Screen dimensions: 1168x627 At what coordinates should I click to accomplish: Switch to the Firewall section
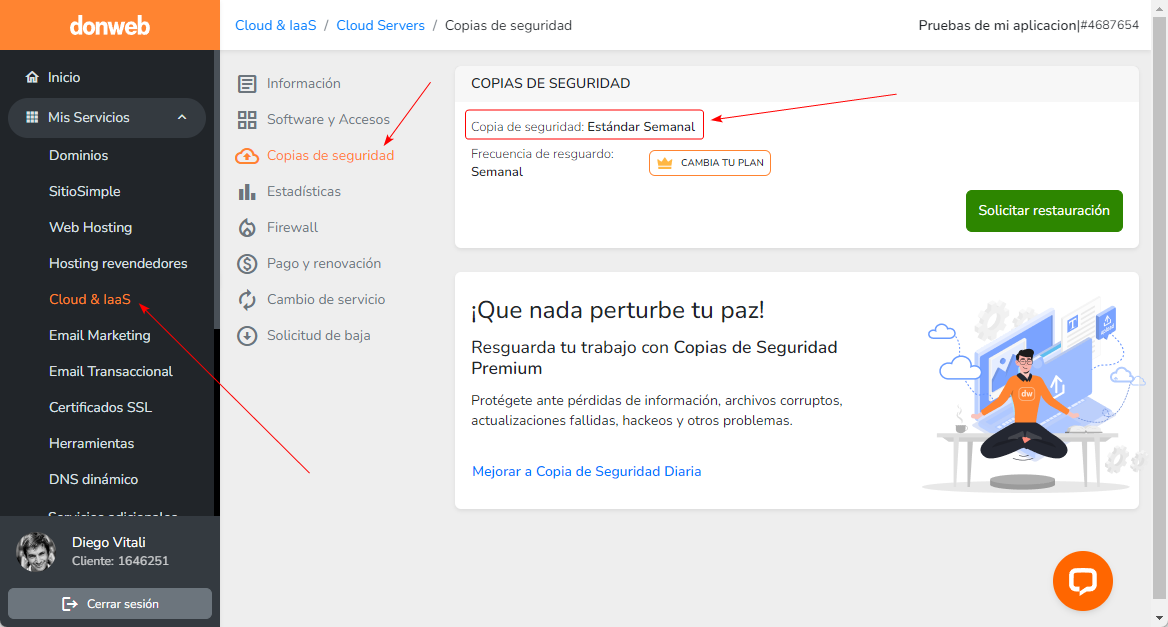pos(292,227)
